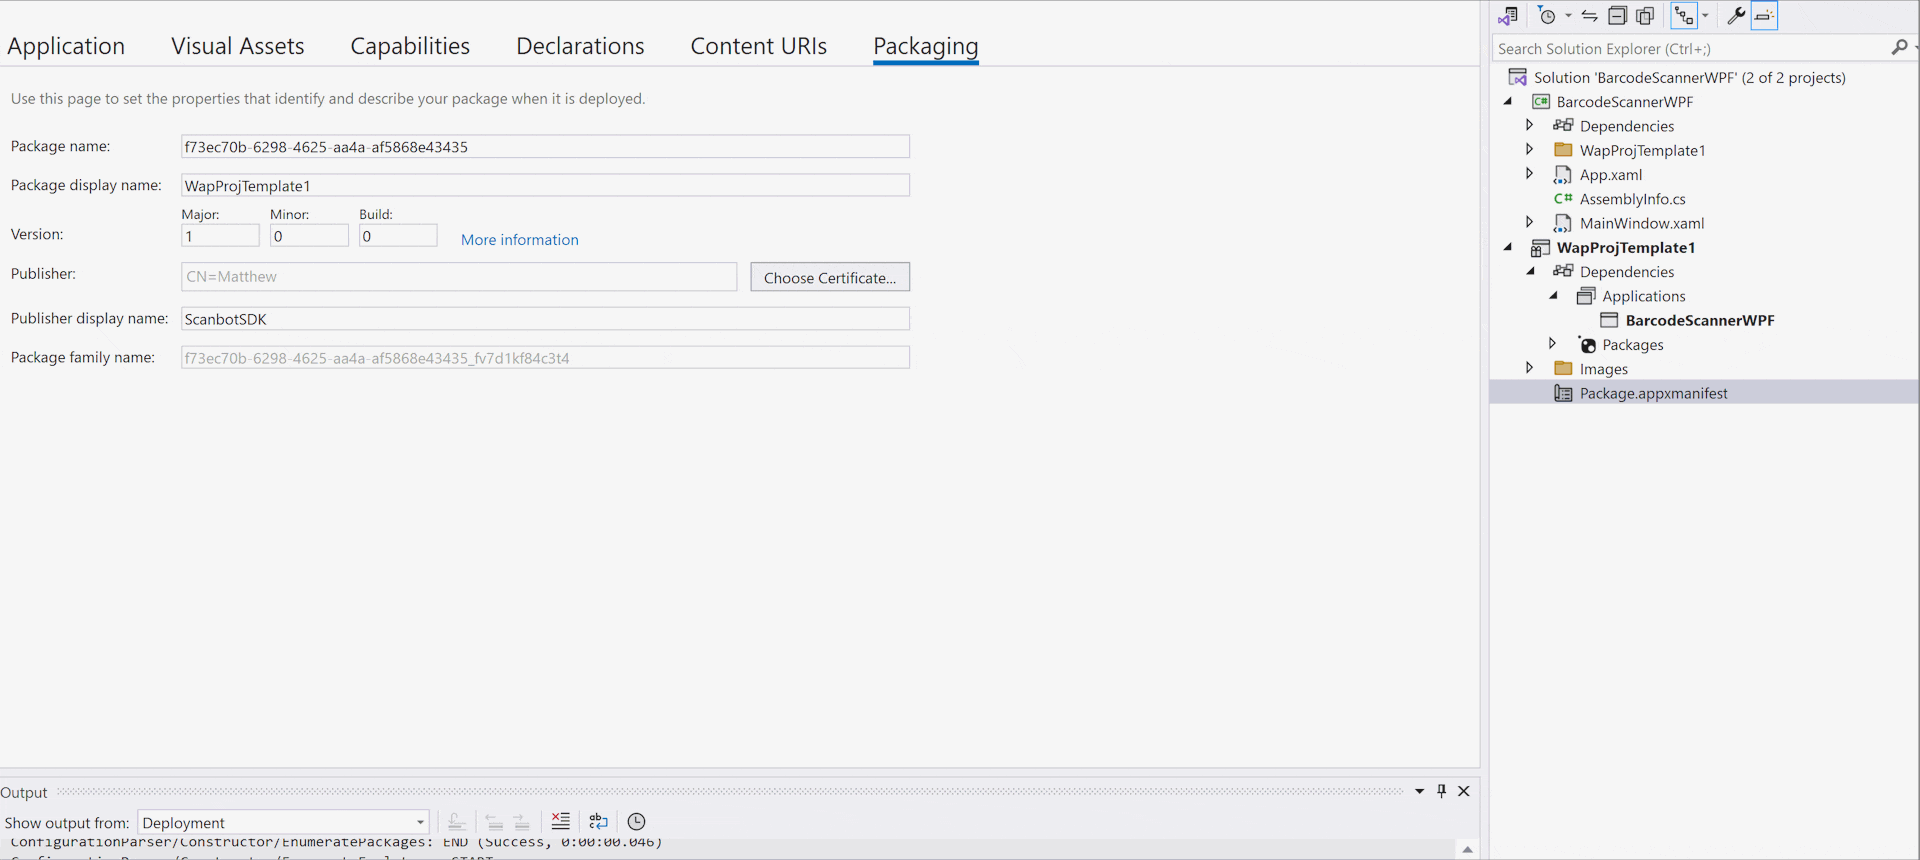Clear all output icon
1920x860 pixels.
[x=561, y=821]
